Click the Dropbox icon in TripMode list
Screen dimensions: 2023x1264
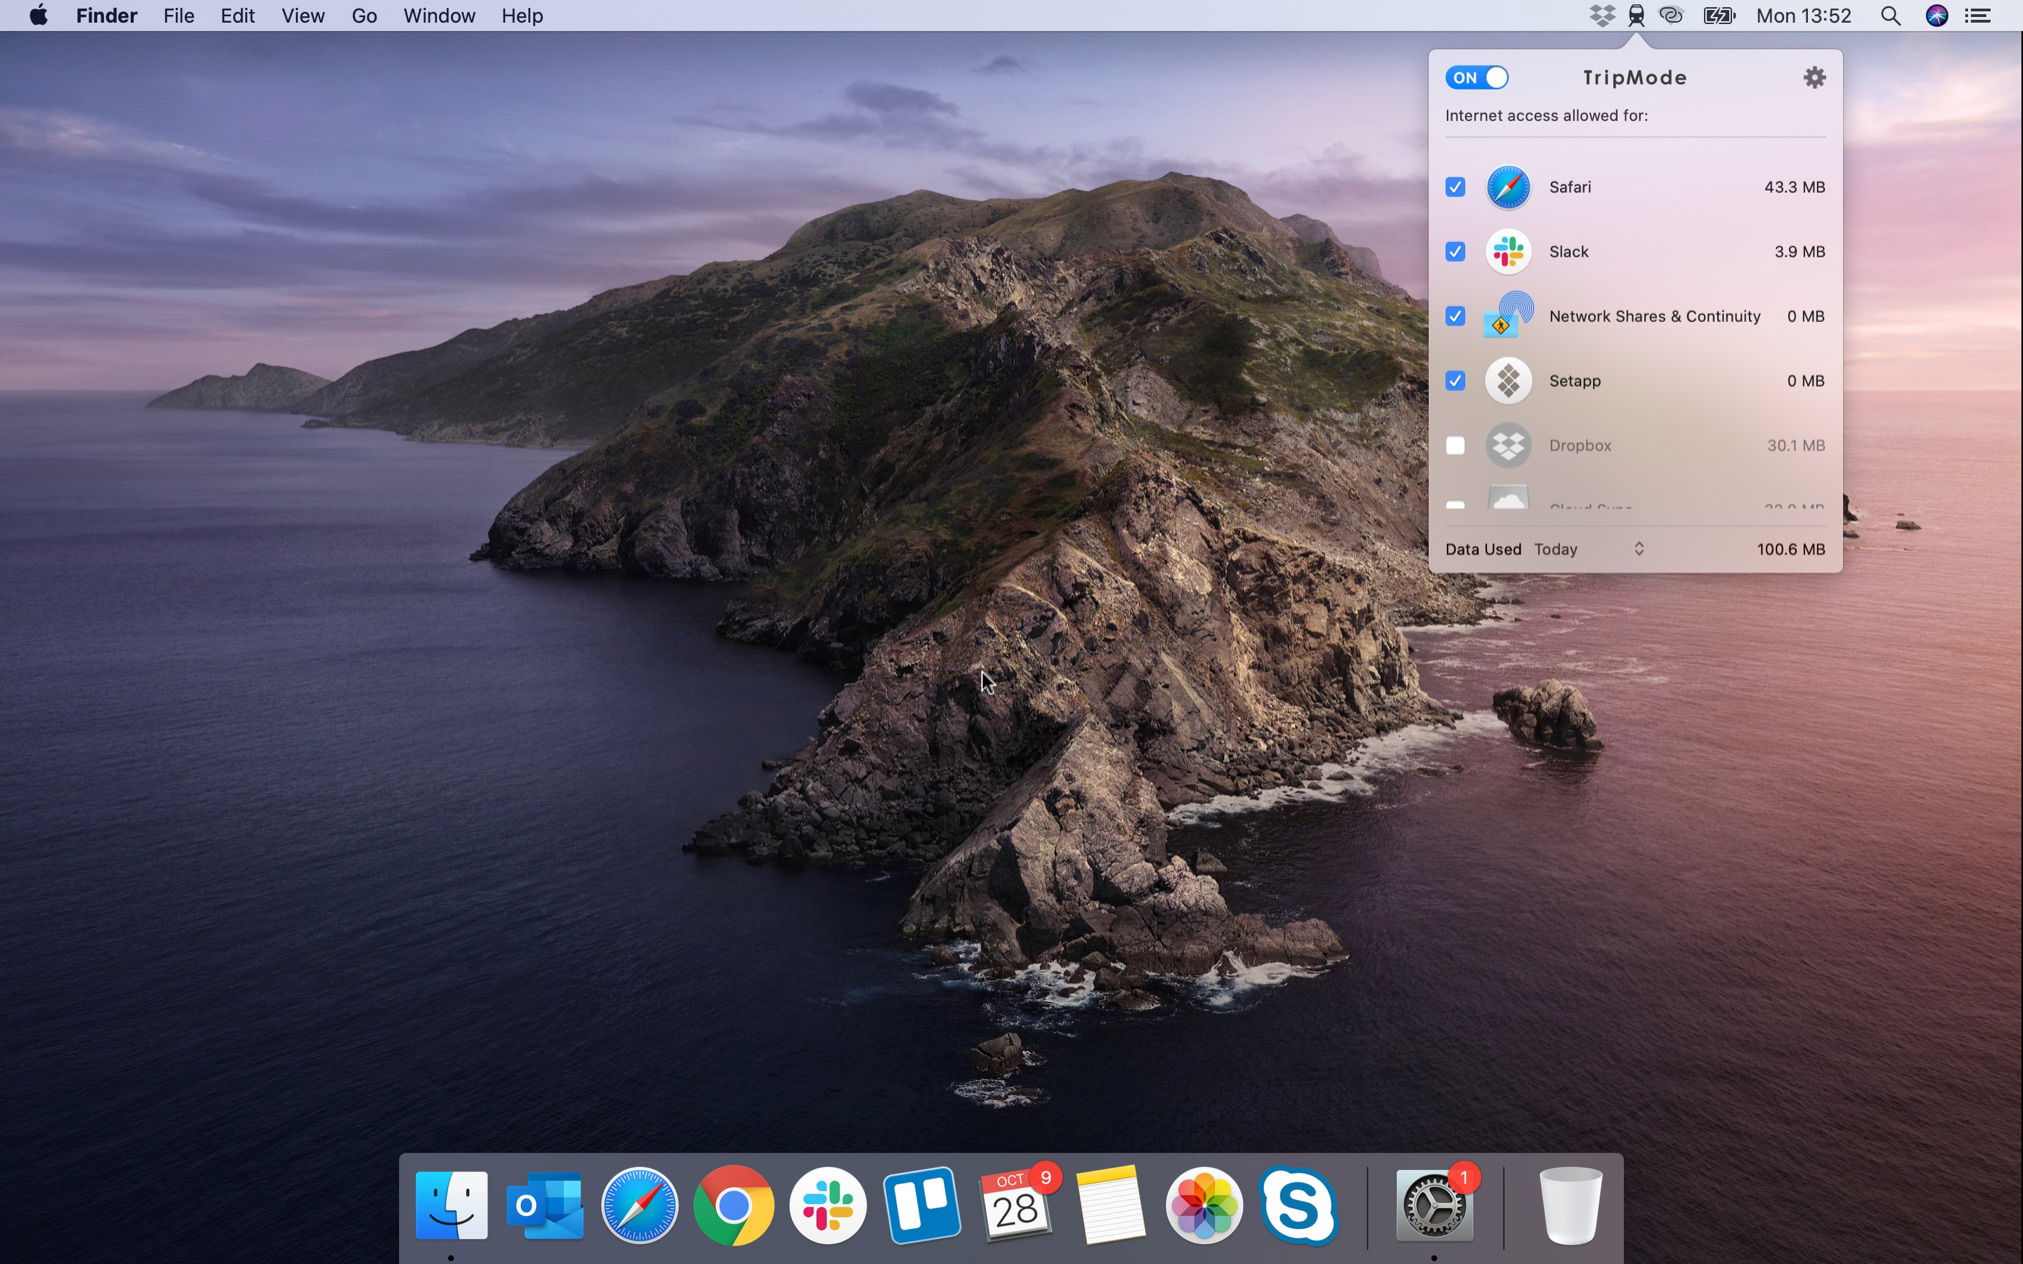(1508, 445)
